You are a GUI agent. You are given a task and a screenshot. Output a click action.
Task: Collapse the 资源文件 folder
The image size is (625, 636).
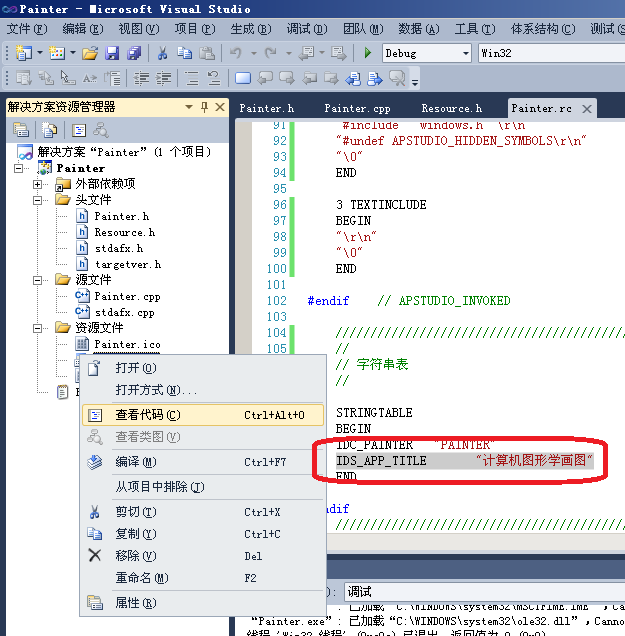tap(37, 328)
